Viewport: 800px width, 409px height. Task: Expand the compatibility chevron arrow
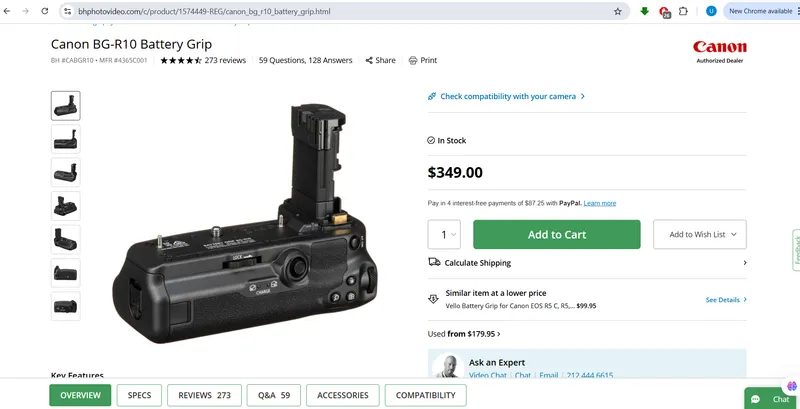point(583,96)
